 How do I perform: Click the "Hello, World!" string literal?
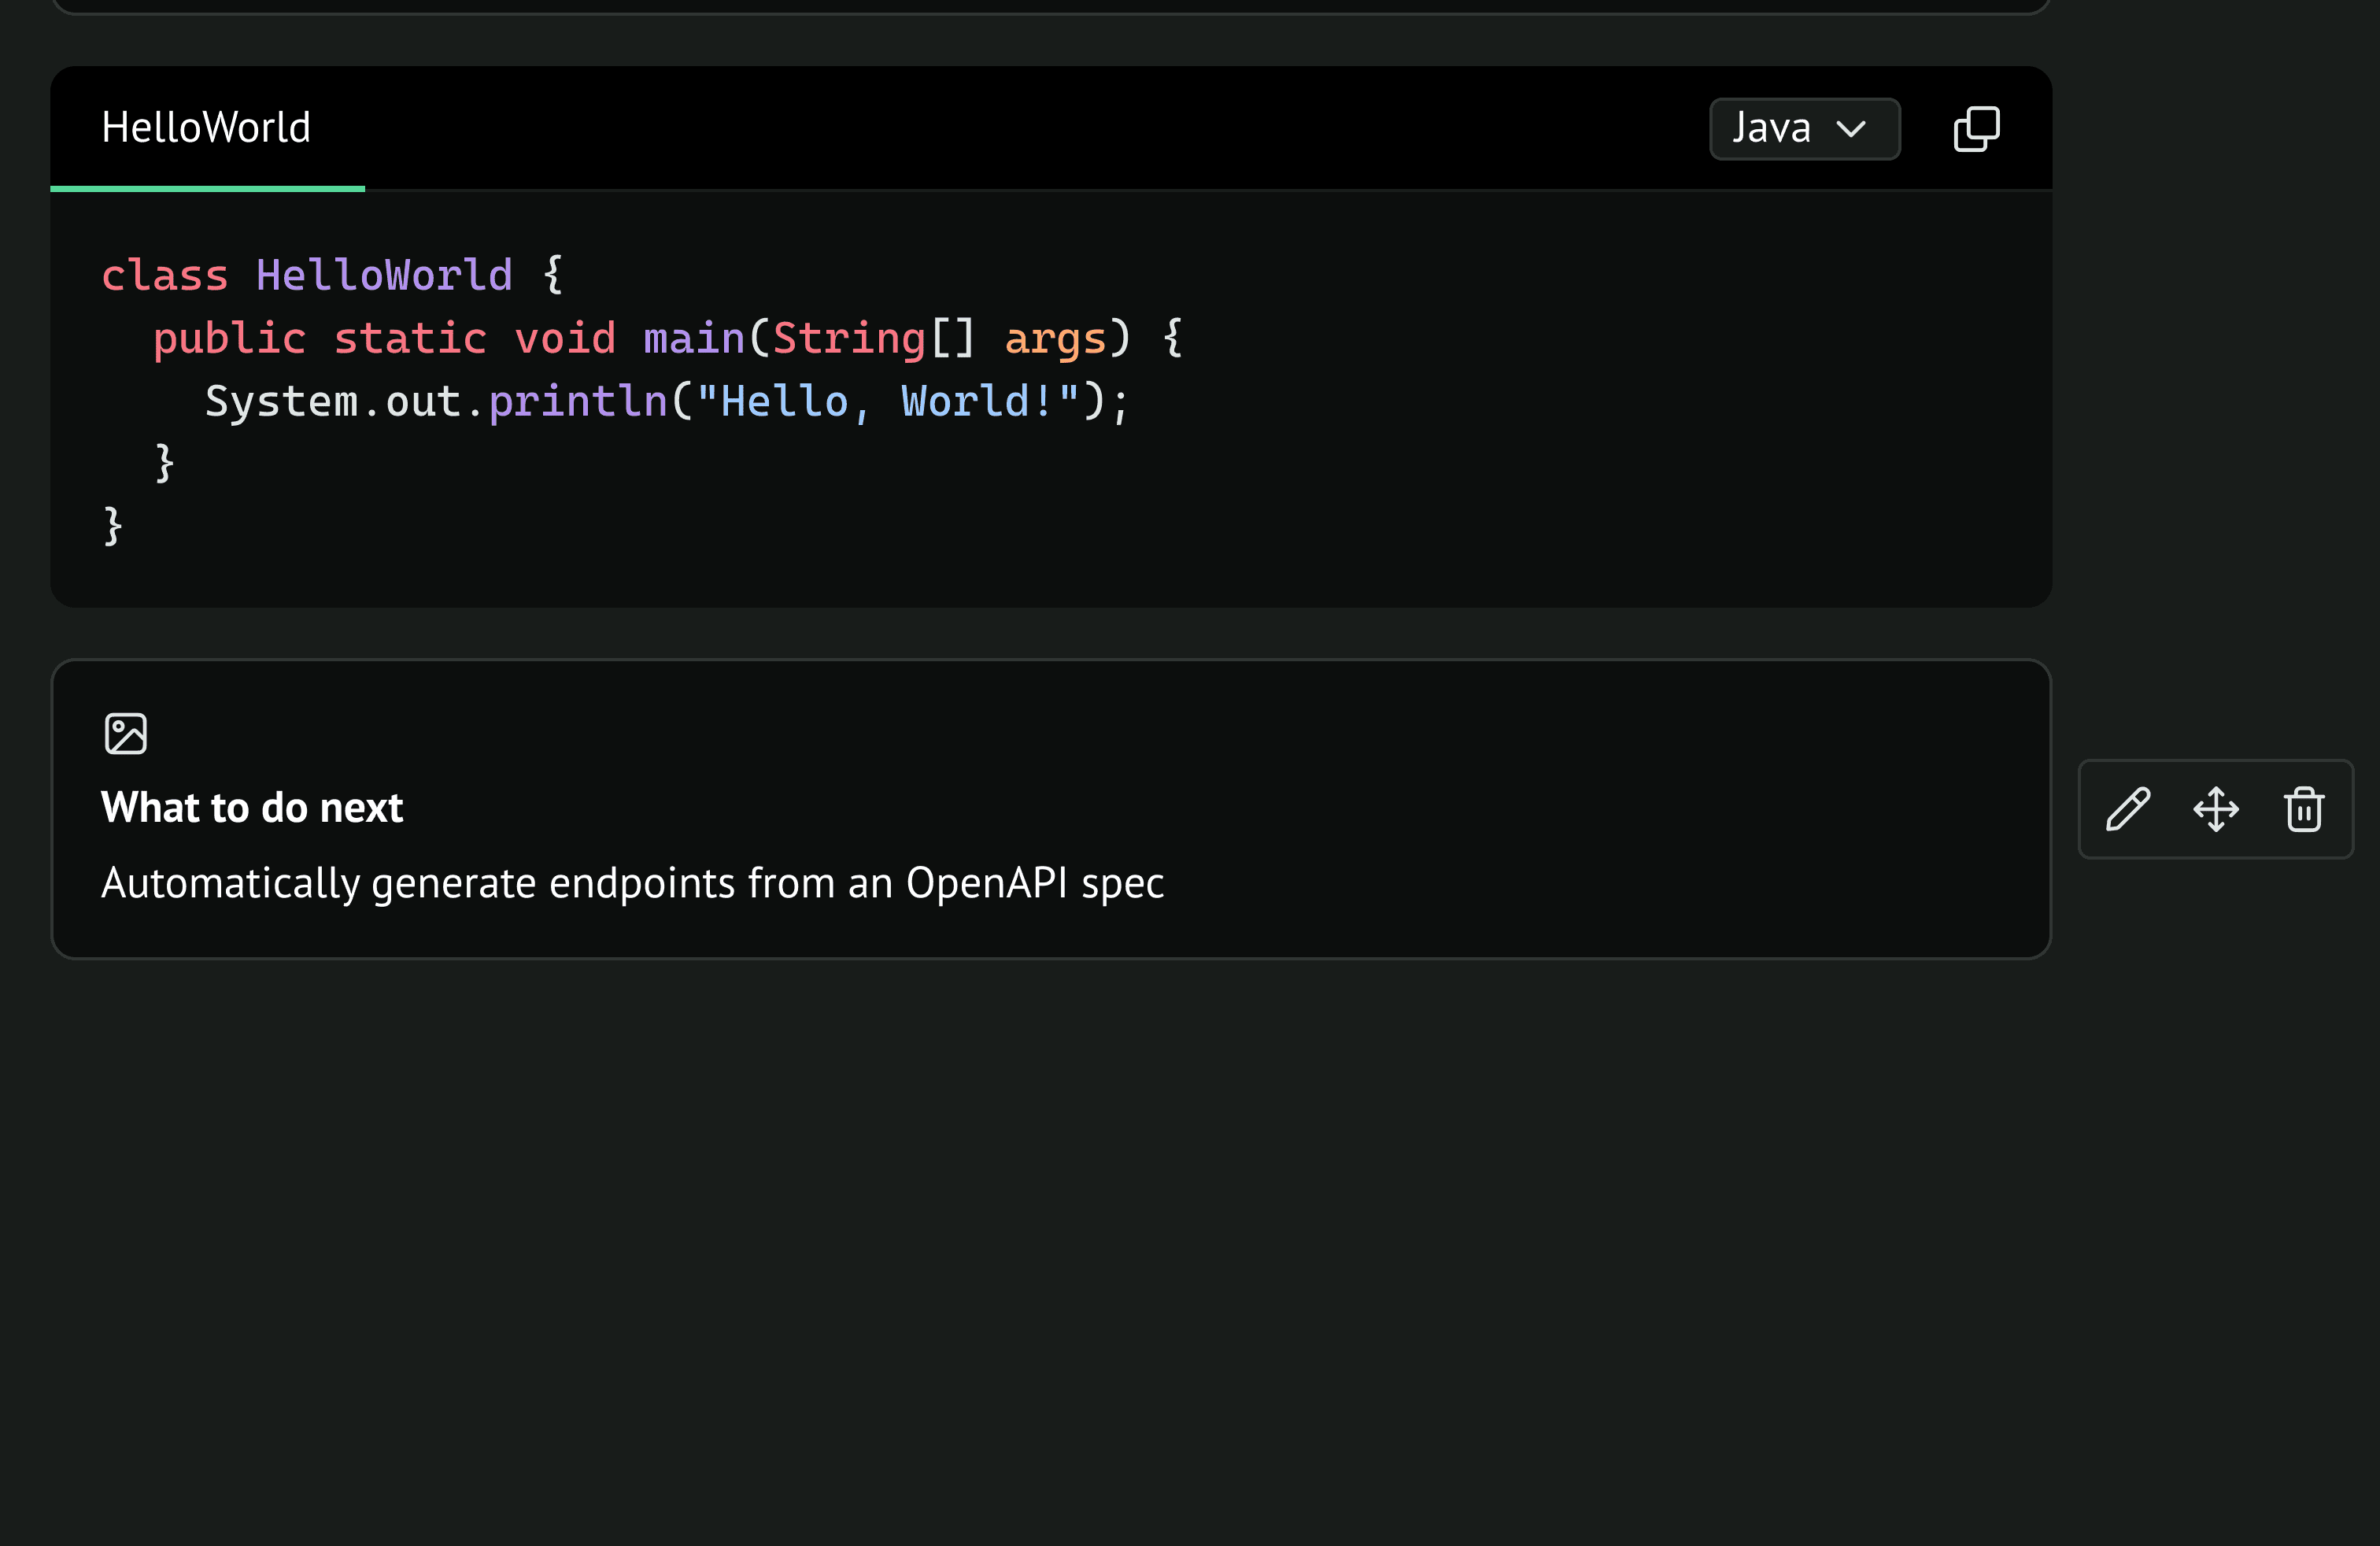tap(887, 402)
